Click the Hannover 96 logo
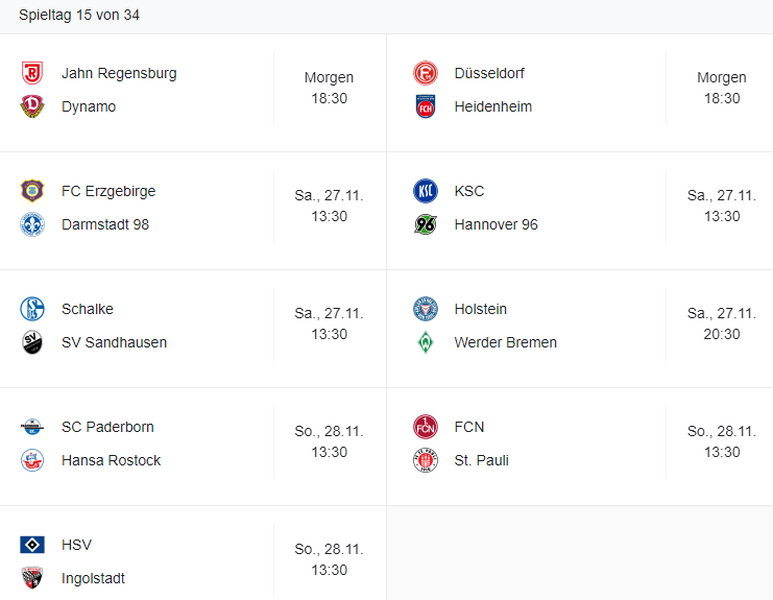 [425, 225]
